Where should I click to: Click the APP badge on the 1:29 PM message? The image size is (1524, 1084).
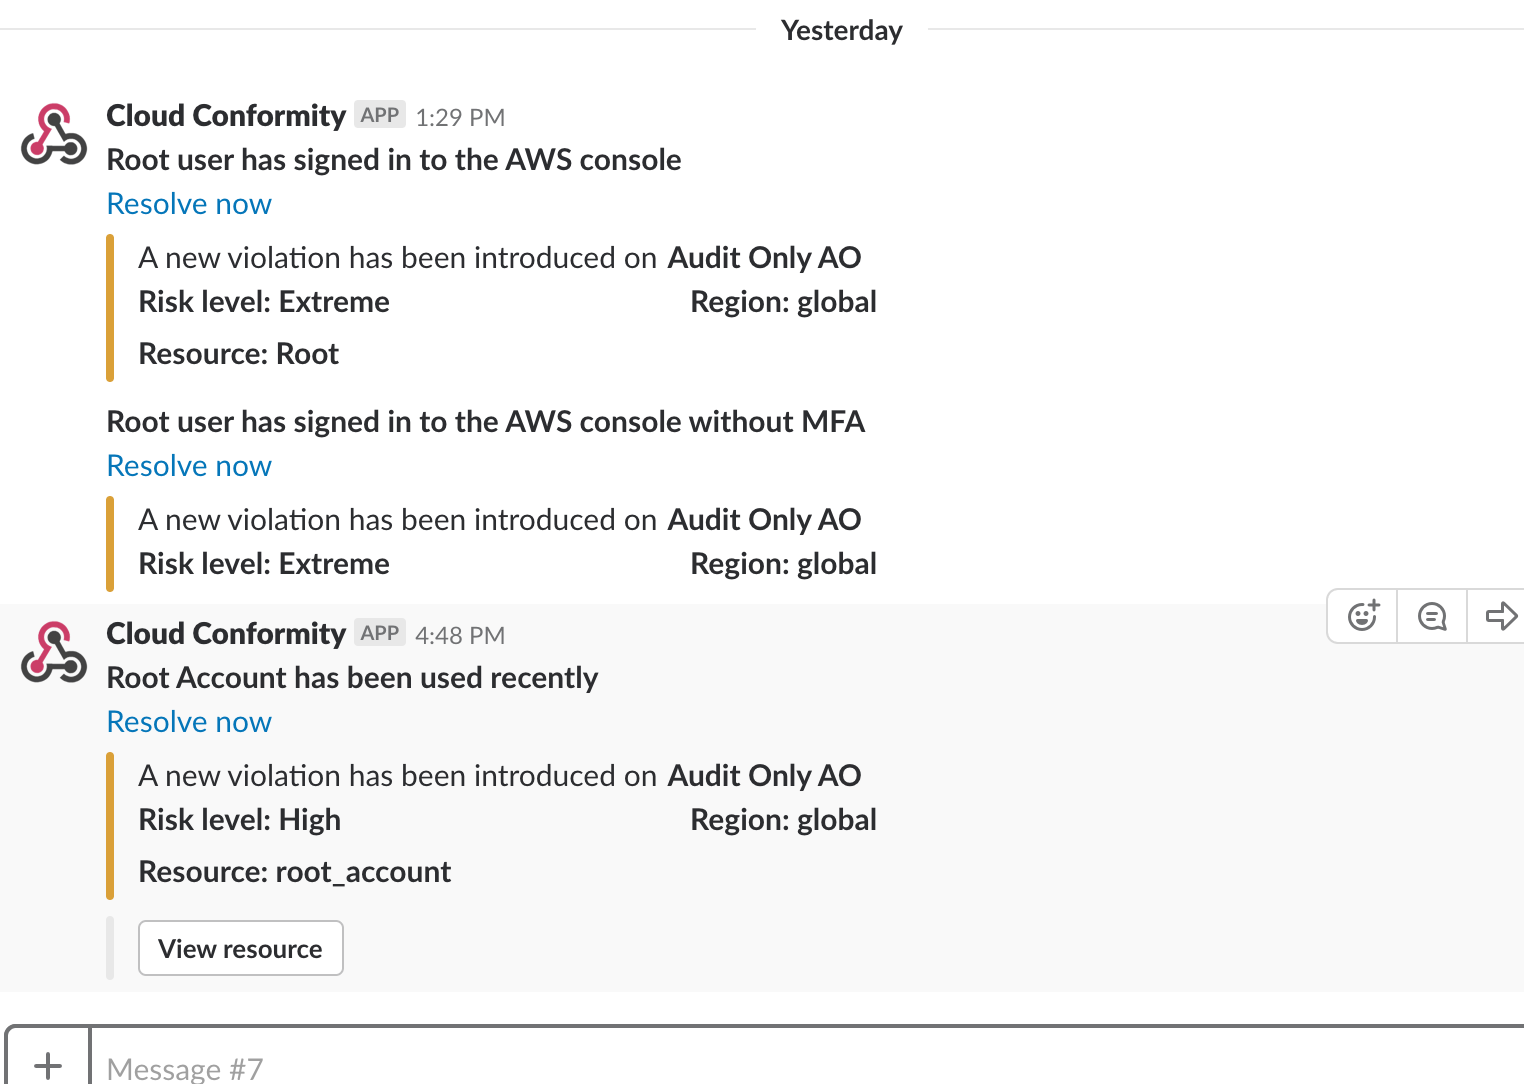click(380, 115)
